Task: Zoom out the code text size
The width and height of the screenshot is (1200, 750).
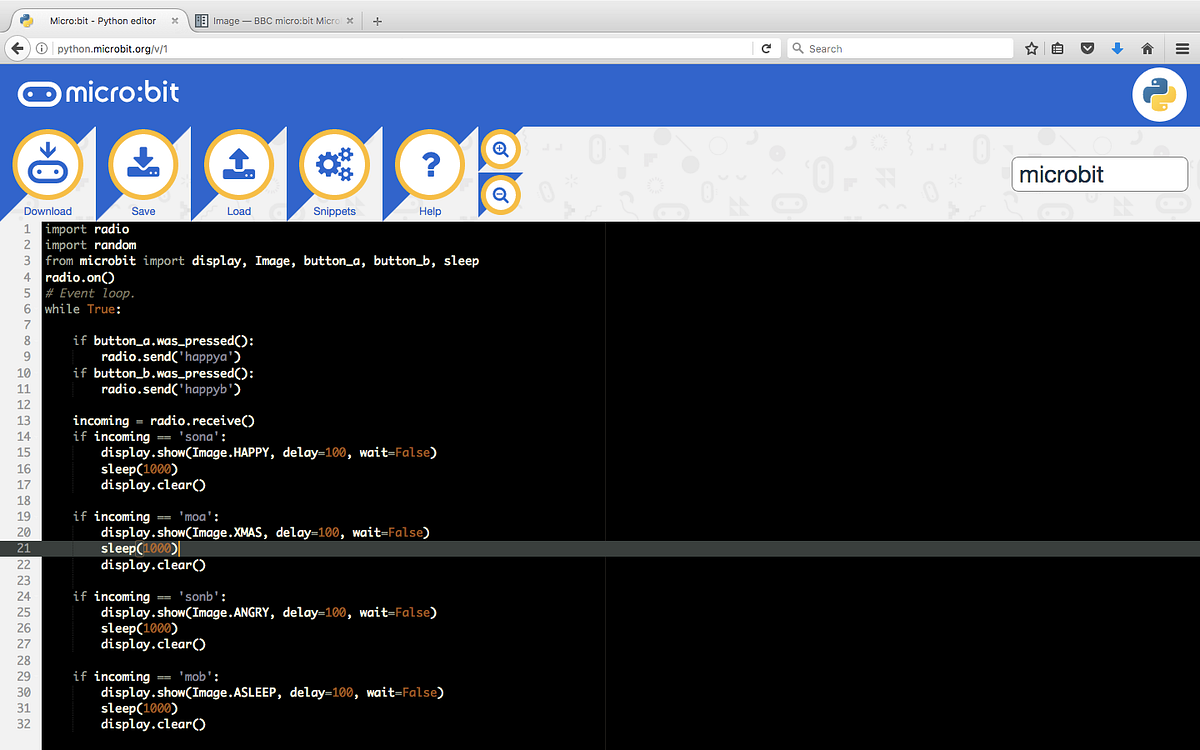Action: click(499, 194)
